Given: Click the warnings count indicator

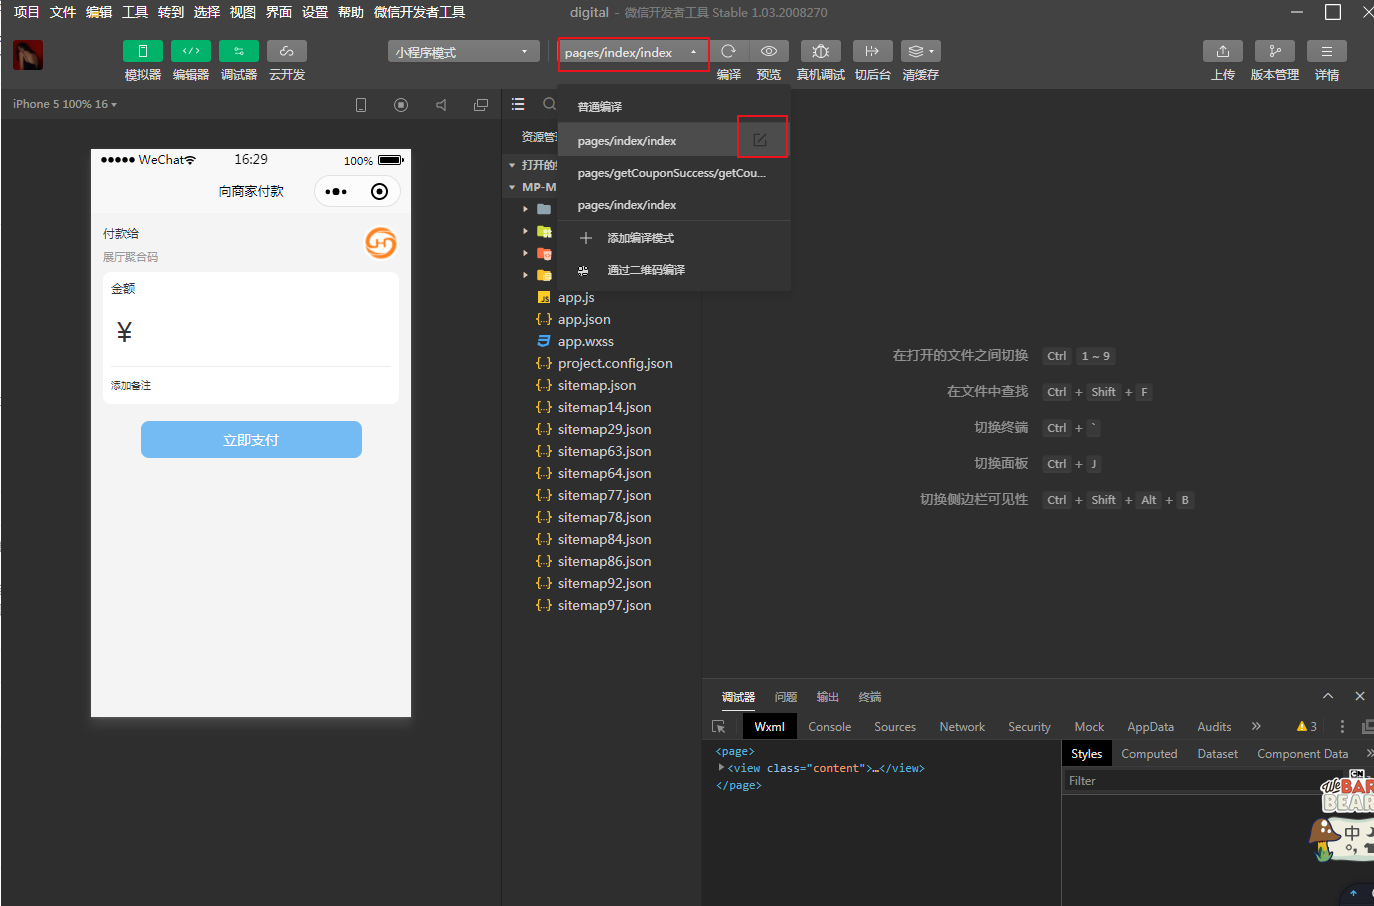Looking at the screenshot, I should tap(1307, 727).
